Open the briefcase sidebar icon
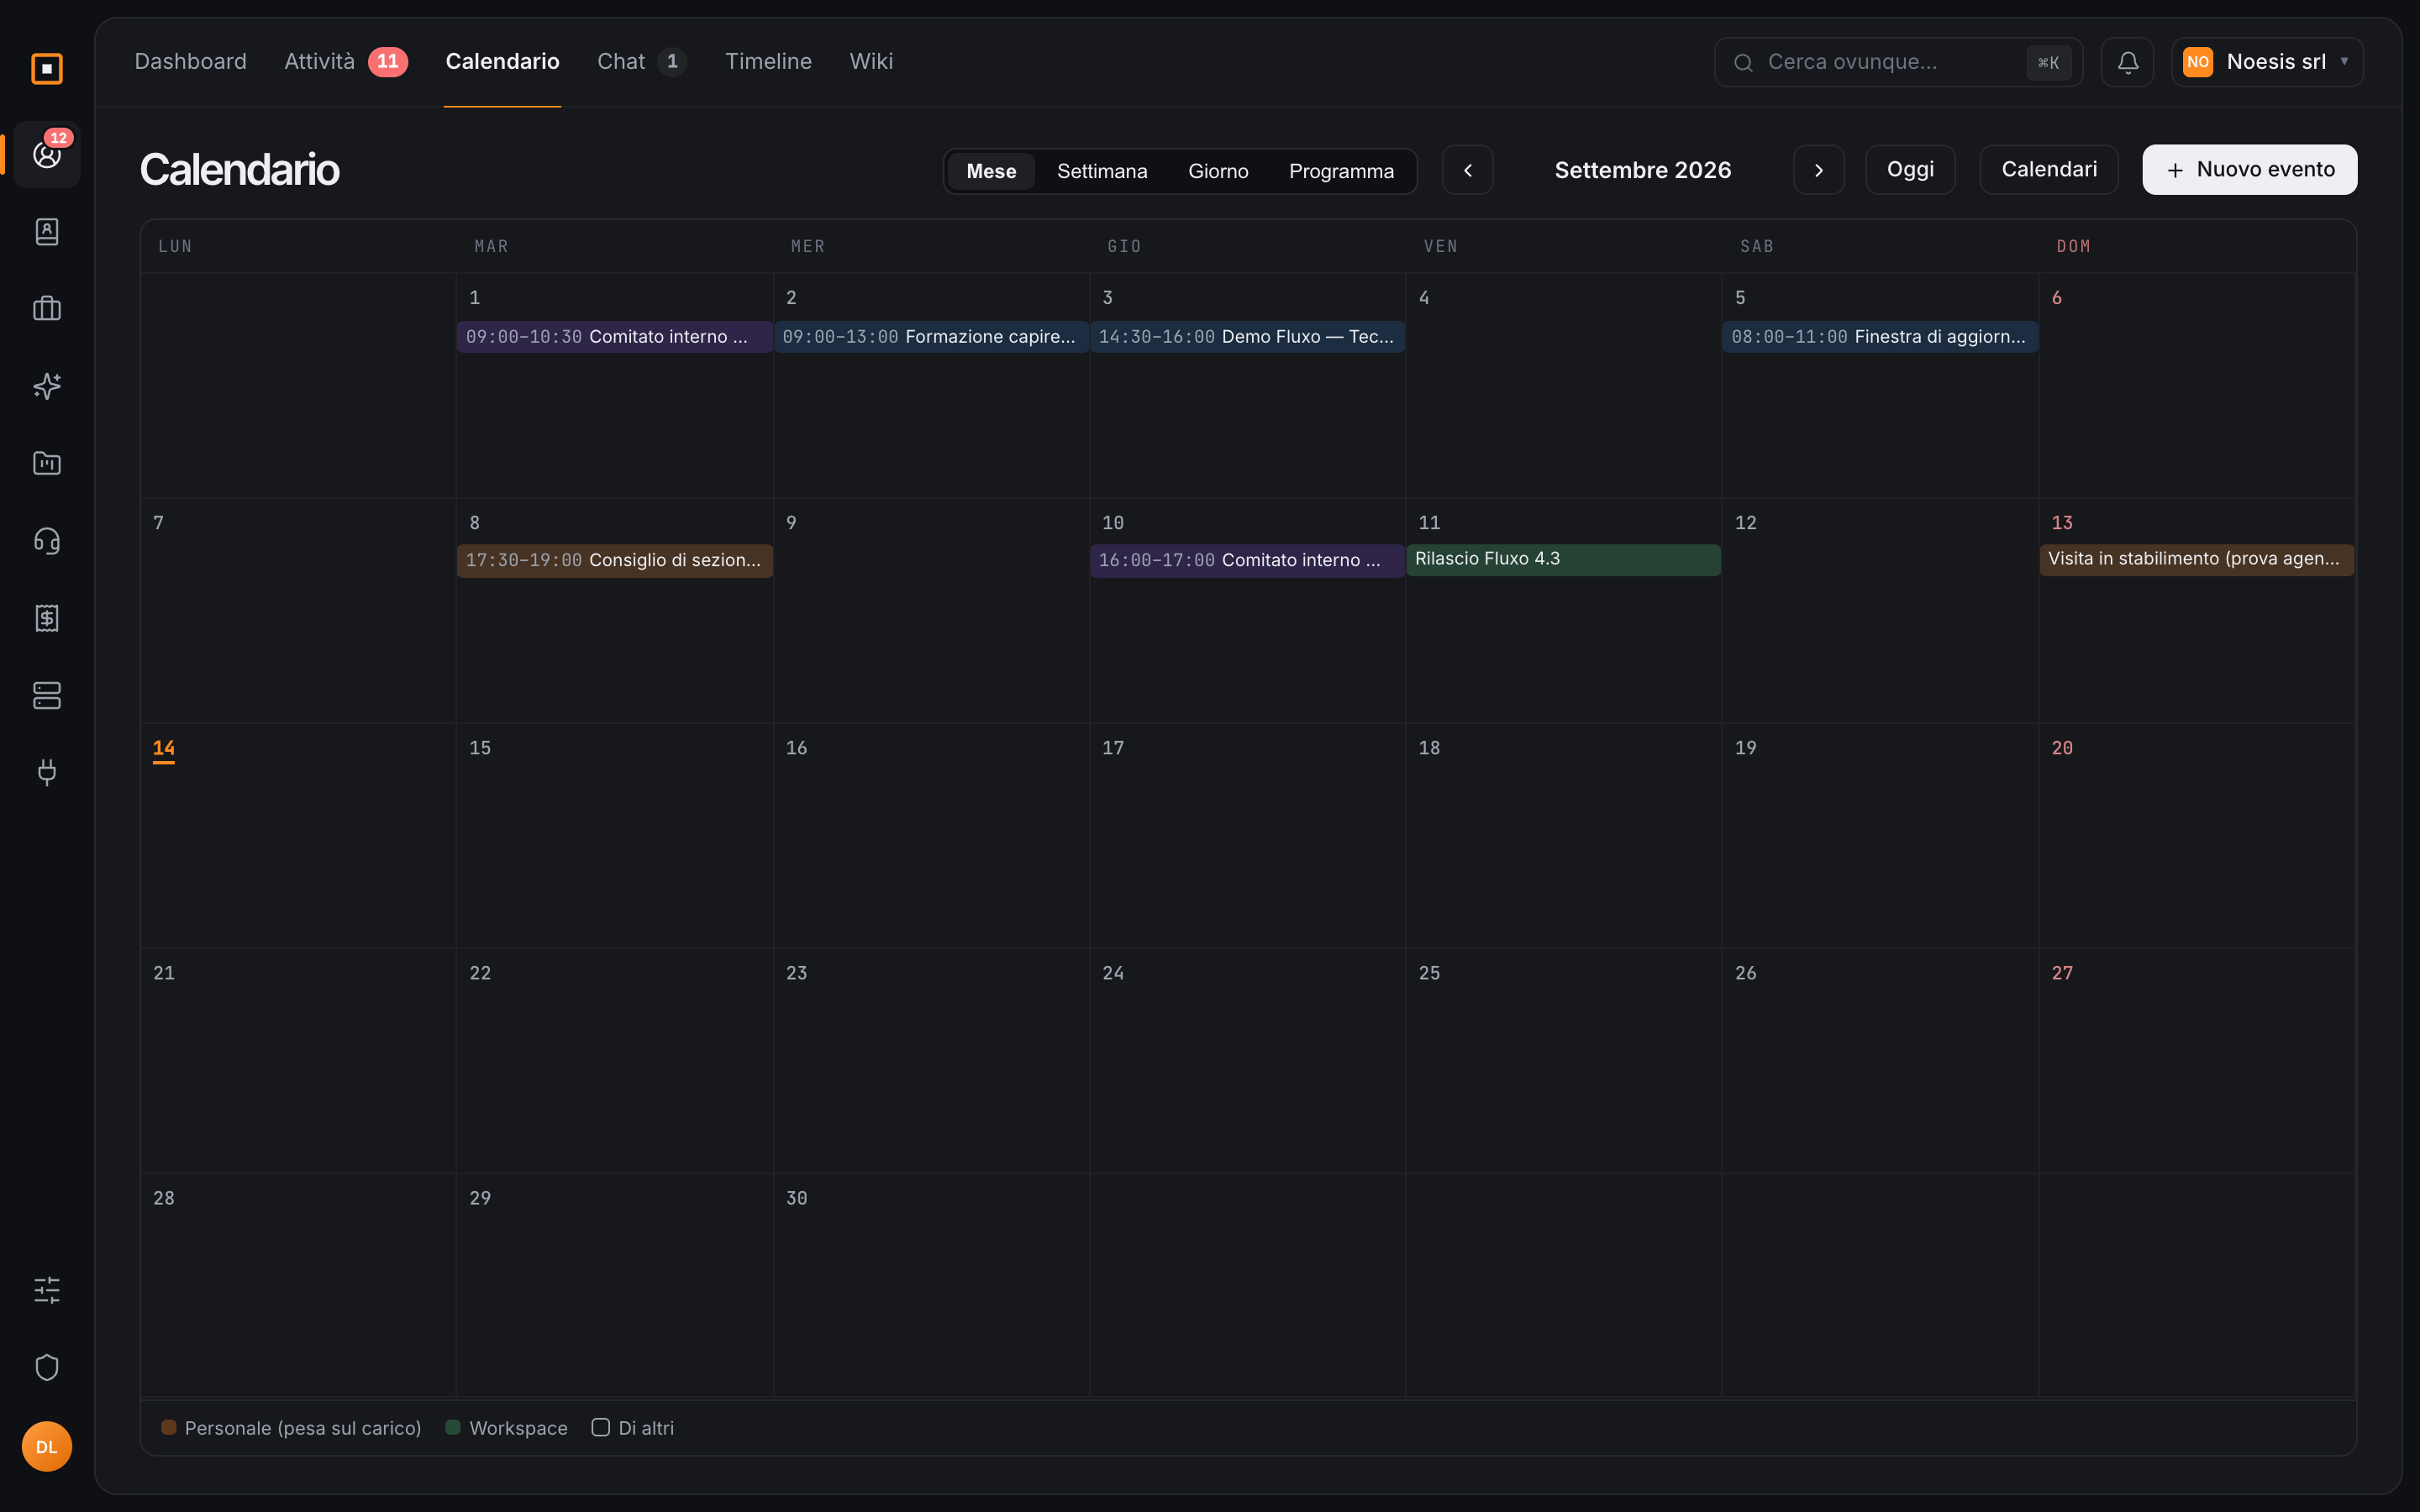The height and width of the screenshot is (1512, 2420). pos(47,309)
